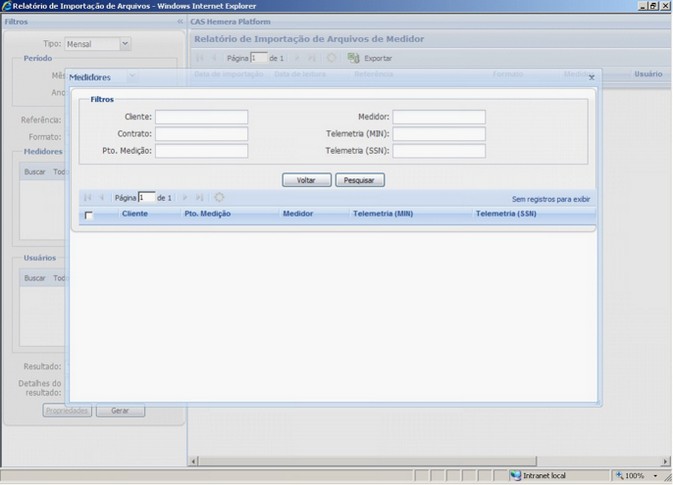Viewport: 673px width, 485px height.
Task: Go to previous page in Medidores grid
Action: tap(101, 198)
